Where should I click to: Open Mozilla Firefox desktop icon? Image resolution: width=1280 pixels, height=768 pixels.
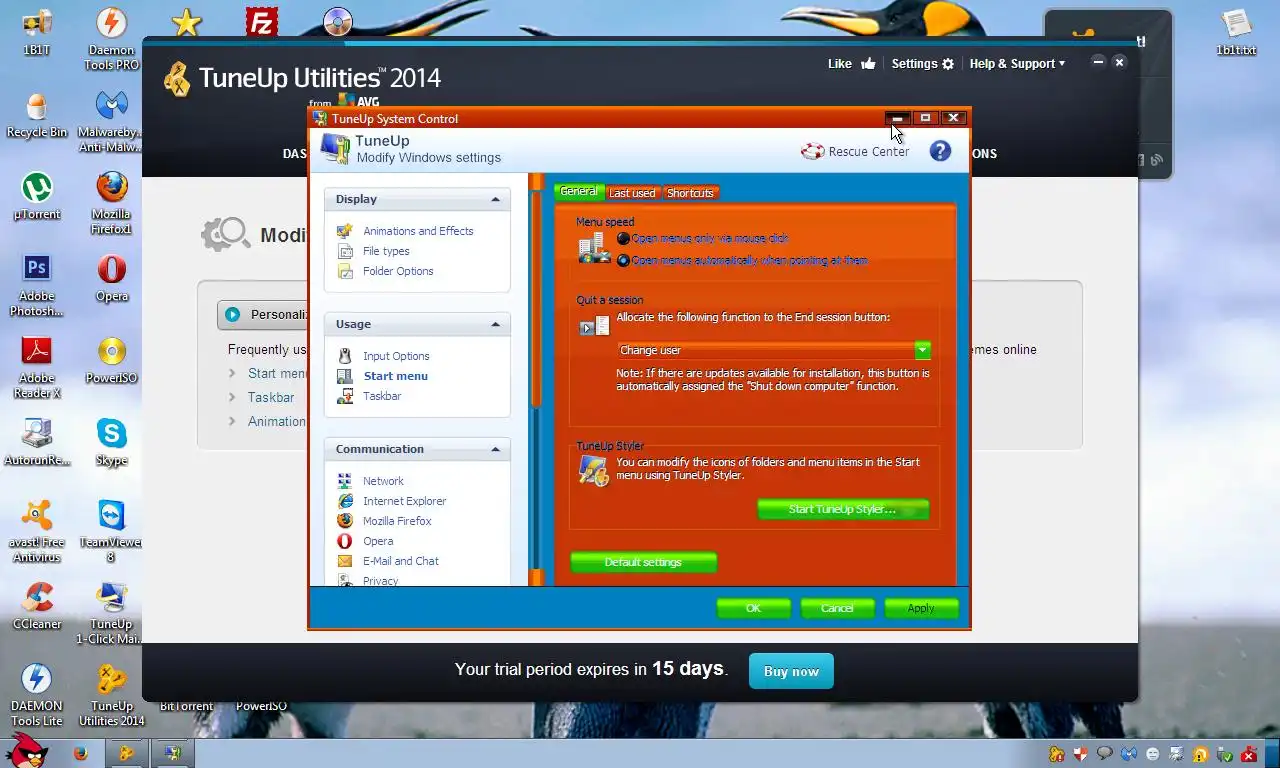(x=111, y=203)
